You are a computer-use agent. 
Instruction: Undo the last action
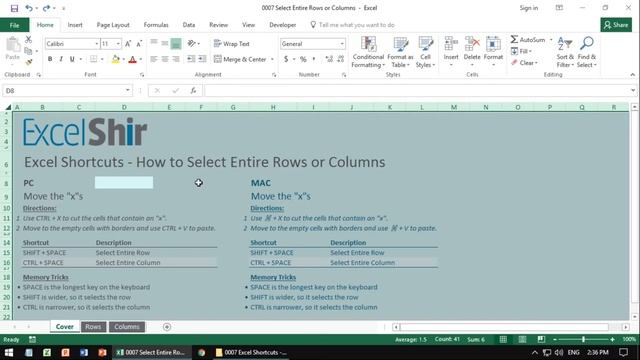[29, 8]
